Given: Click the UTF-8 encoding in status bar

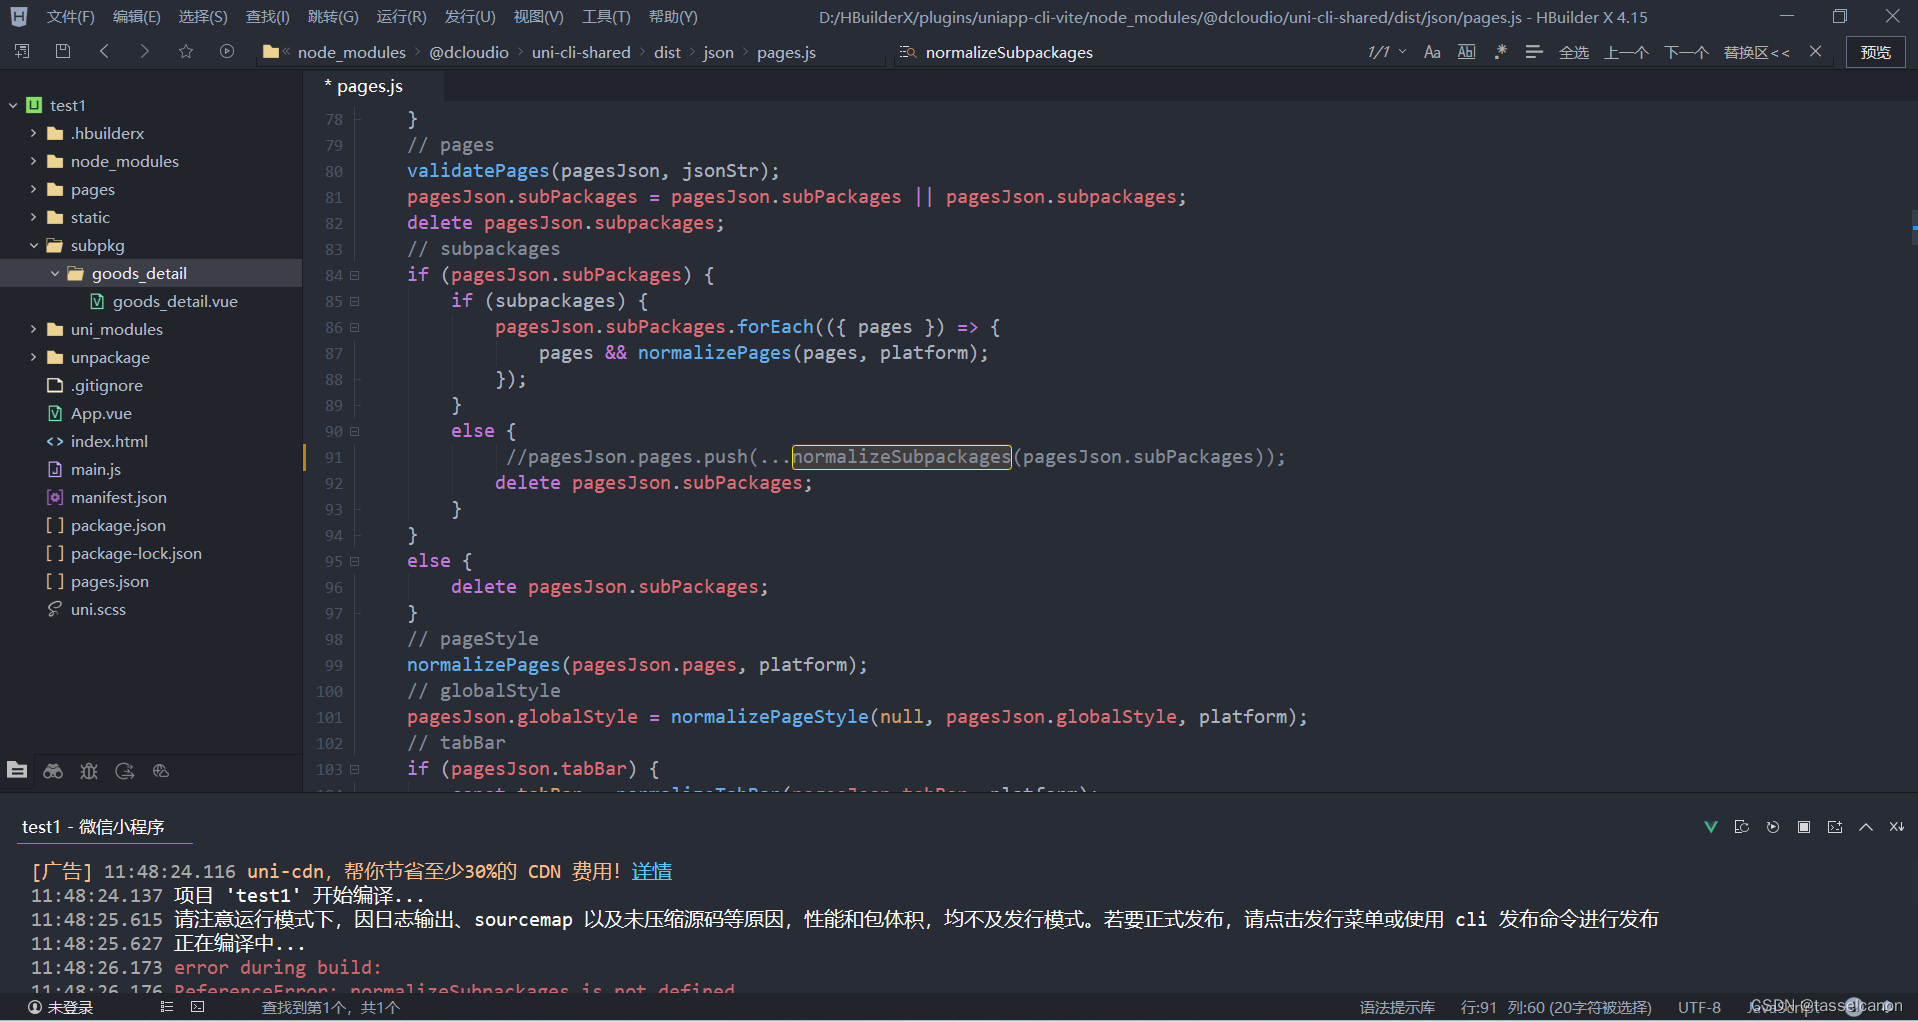Looking at the screenshot, I should (1699, 1007).
